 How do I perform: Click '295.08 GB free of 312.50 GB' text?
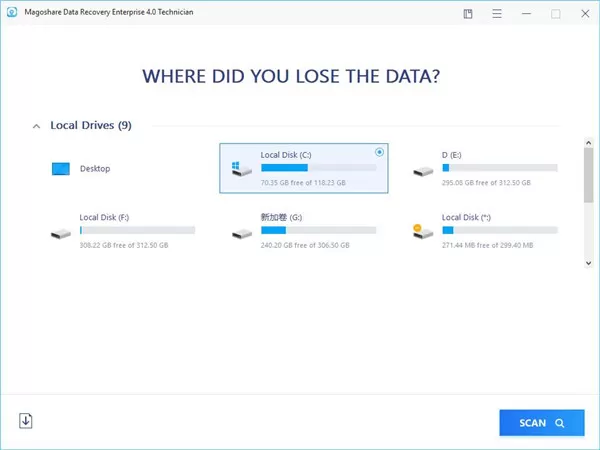(486, 183)
